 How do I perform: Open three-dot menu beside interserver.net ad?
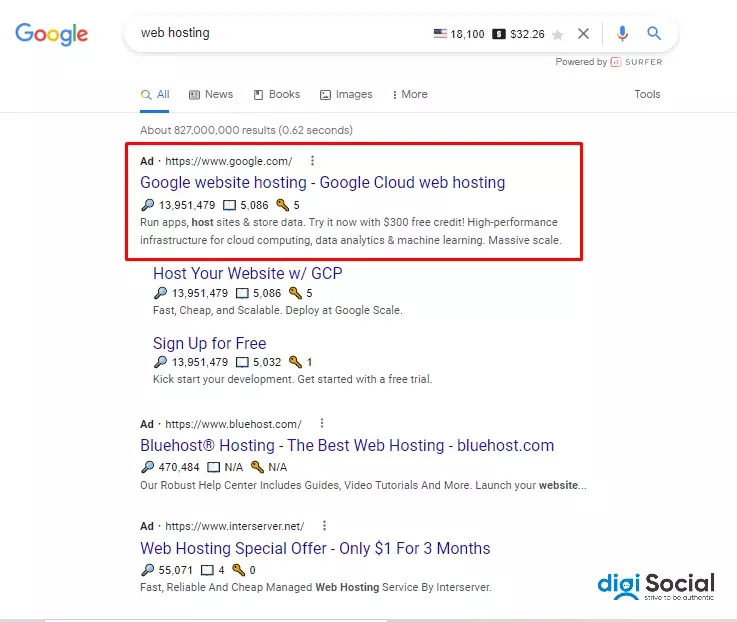[324, 526]
